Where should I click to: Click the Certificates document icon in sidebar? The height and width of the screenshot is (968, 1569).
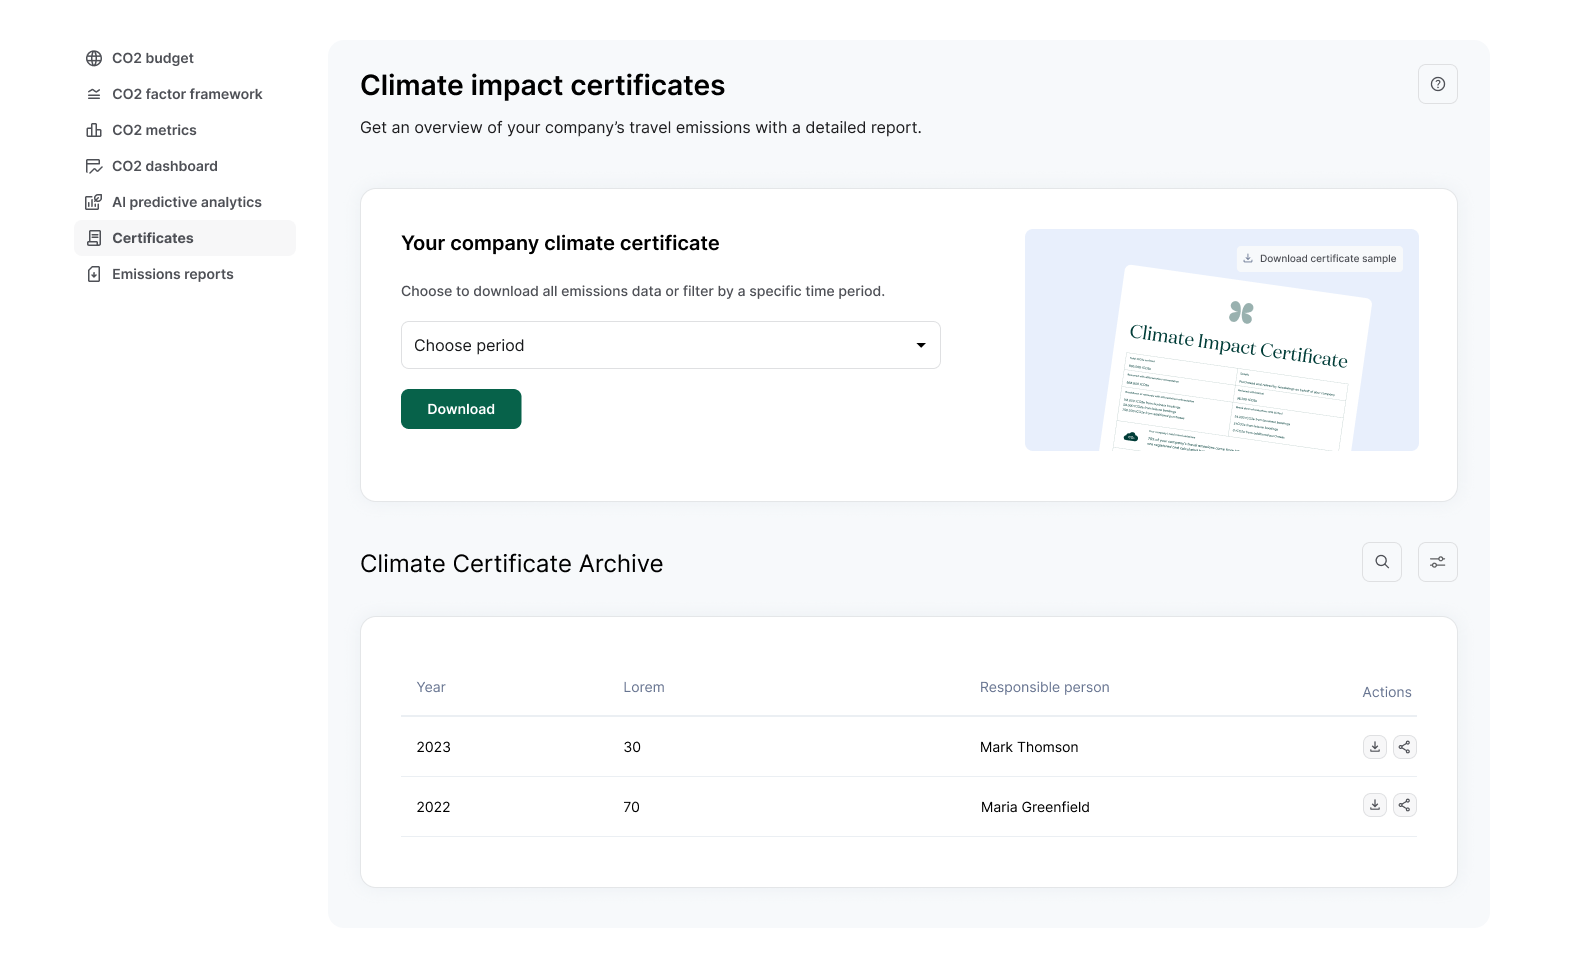[x=94, y=238]
